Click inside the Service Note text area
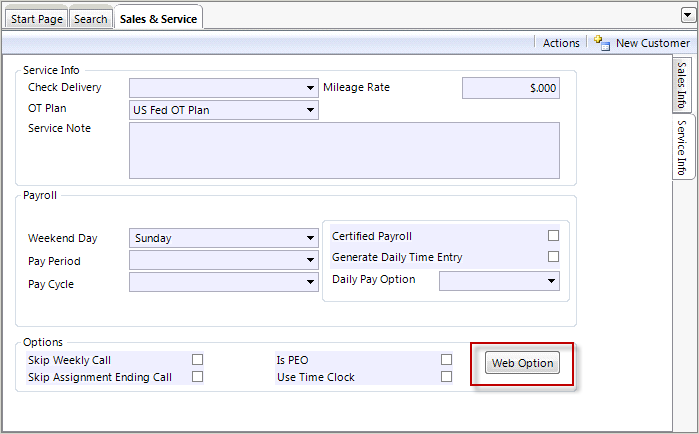The image size is (699, 434). pos(344,151)
